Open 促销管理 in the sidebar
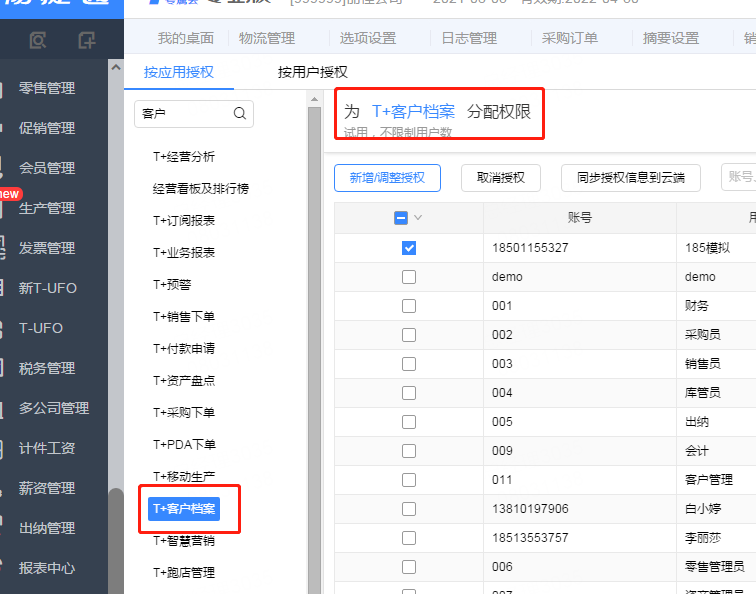 [47, 128]
